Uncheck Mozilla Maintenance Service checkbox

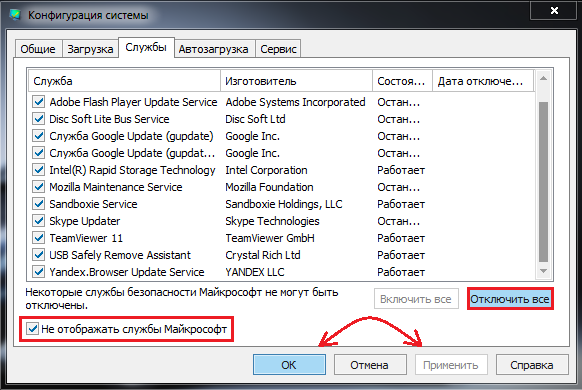pos(38,187)
